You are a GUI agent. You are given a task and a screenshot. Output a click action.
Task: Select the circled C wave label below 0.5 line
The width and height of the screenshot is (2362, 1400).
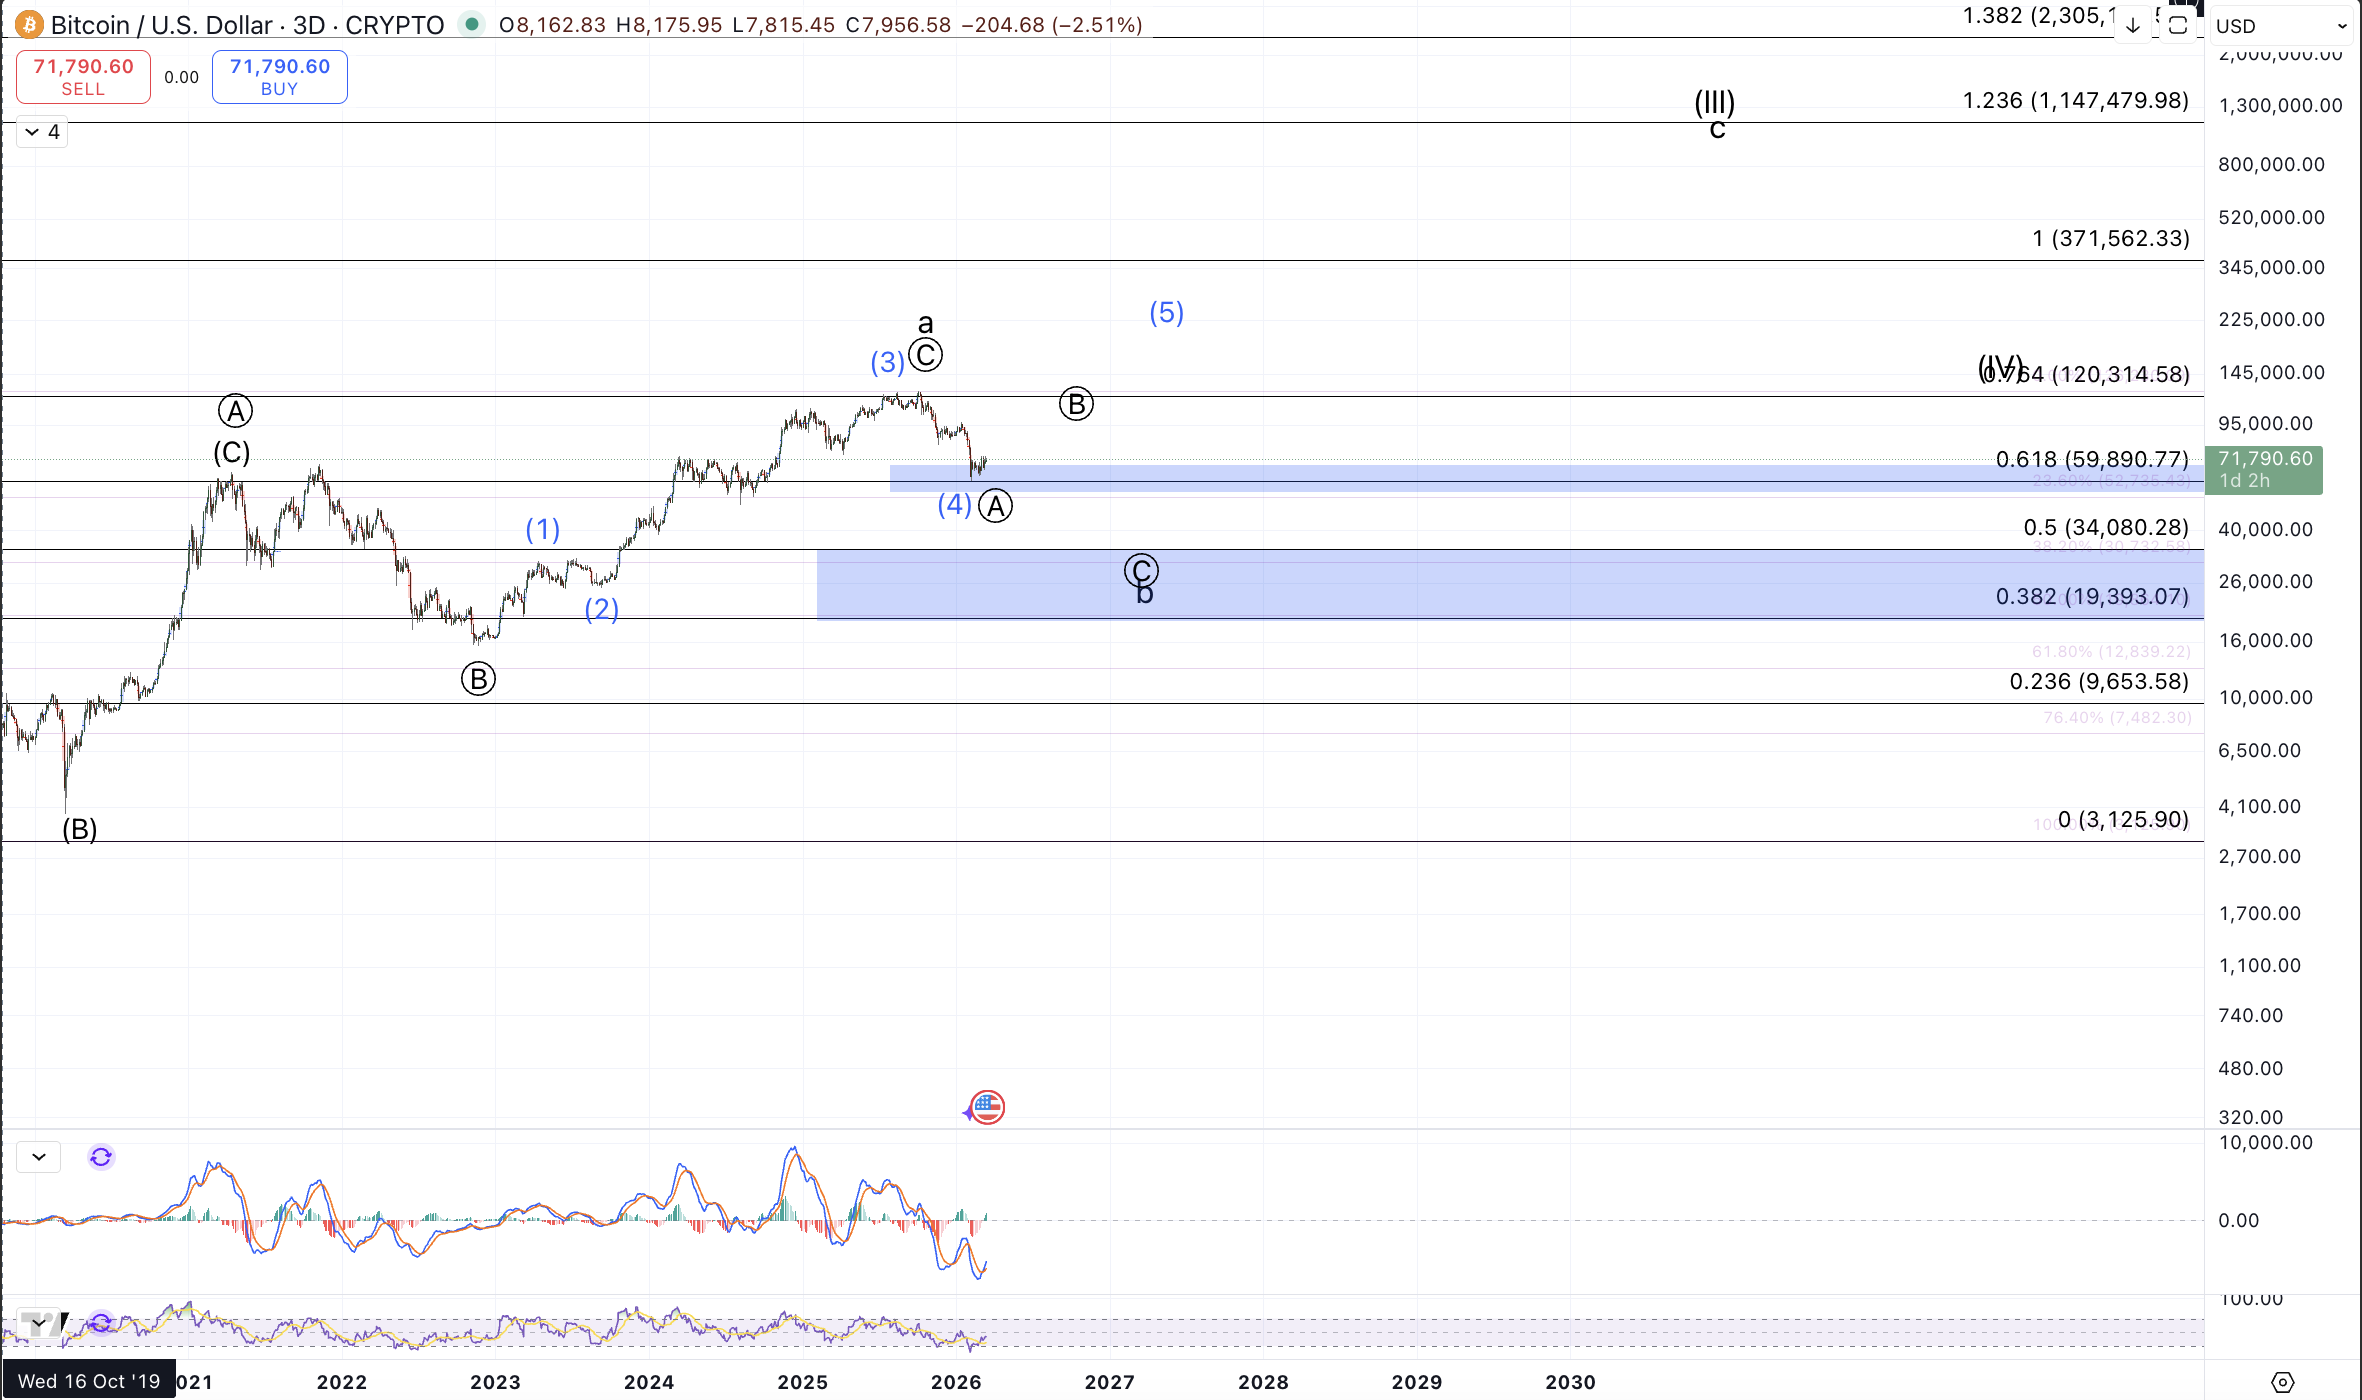point(1141,570)
